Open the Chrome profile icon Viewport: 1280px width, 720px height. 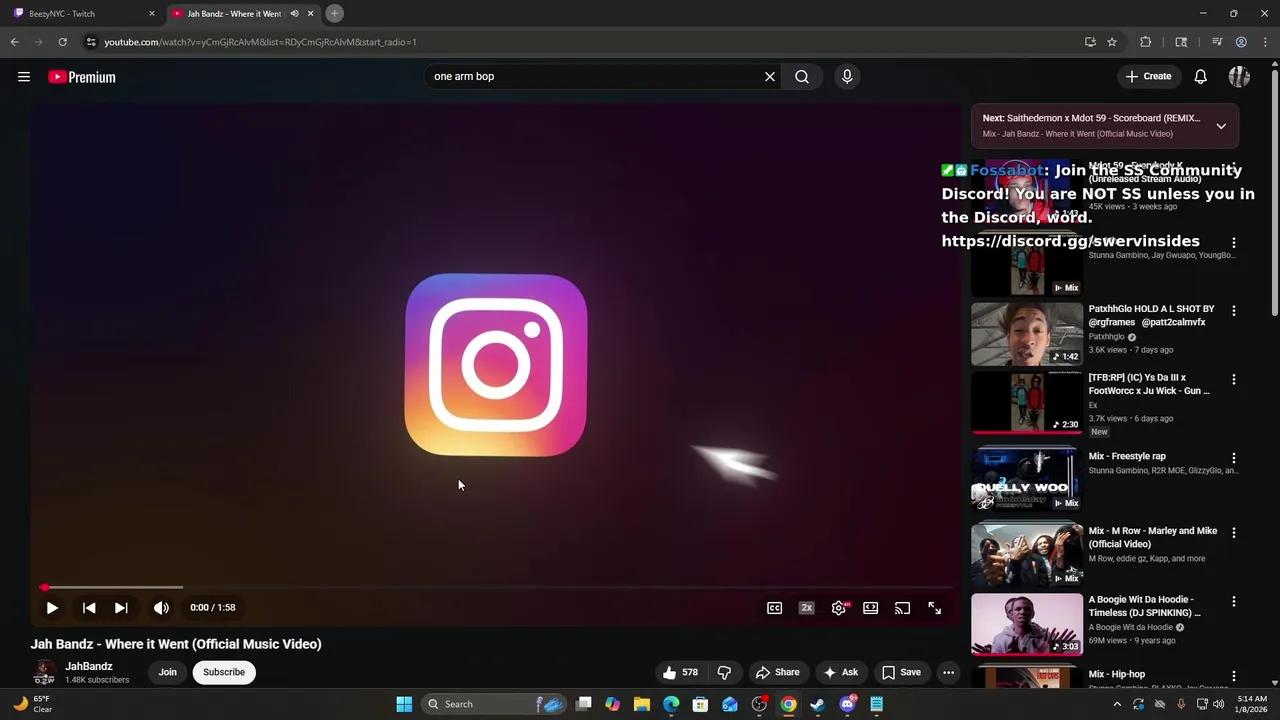(x=1241, y=42)
